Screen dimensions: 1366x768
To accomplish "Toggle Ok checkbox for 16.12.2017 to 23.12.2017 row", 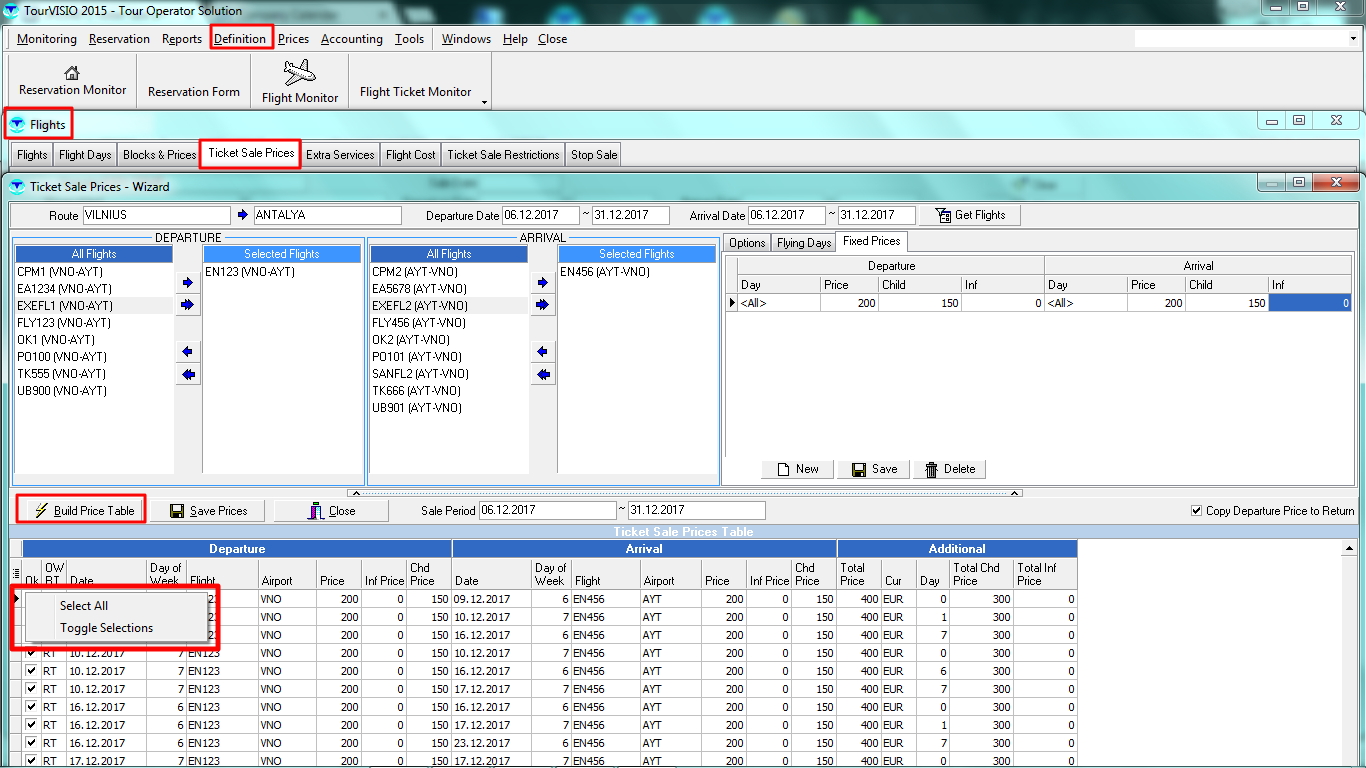I will coord(31,743).
